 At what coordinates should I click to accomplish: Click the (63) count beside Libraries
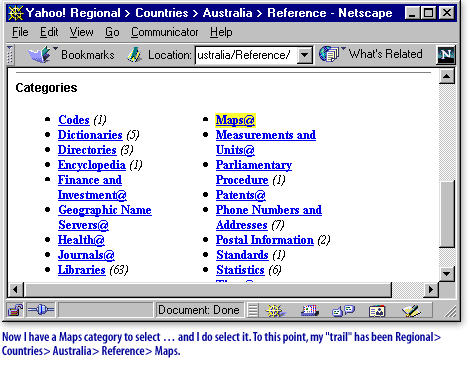[x=119, y=270]
